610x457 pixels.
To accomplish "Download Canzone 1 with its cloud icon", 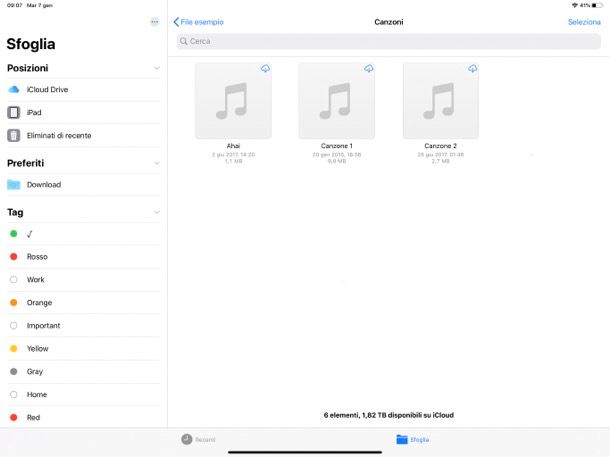I will (x=369, y=68).
